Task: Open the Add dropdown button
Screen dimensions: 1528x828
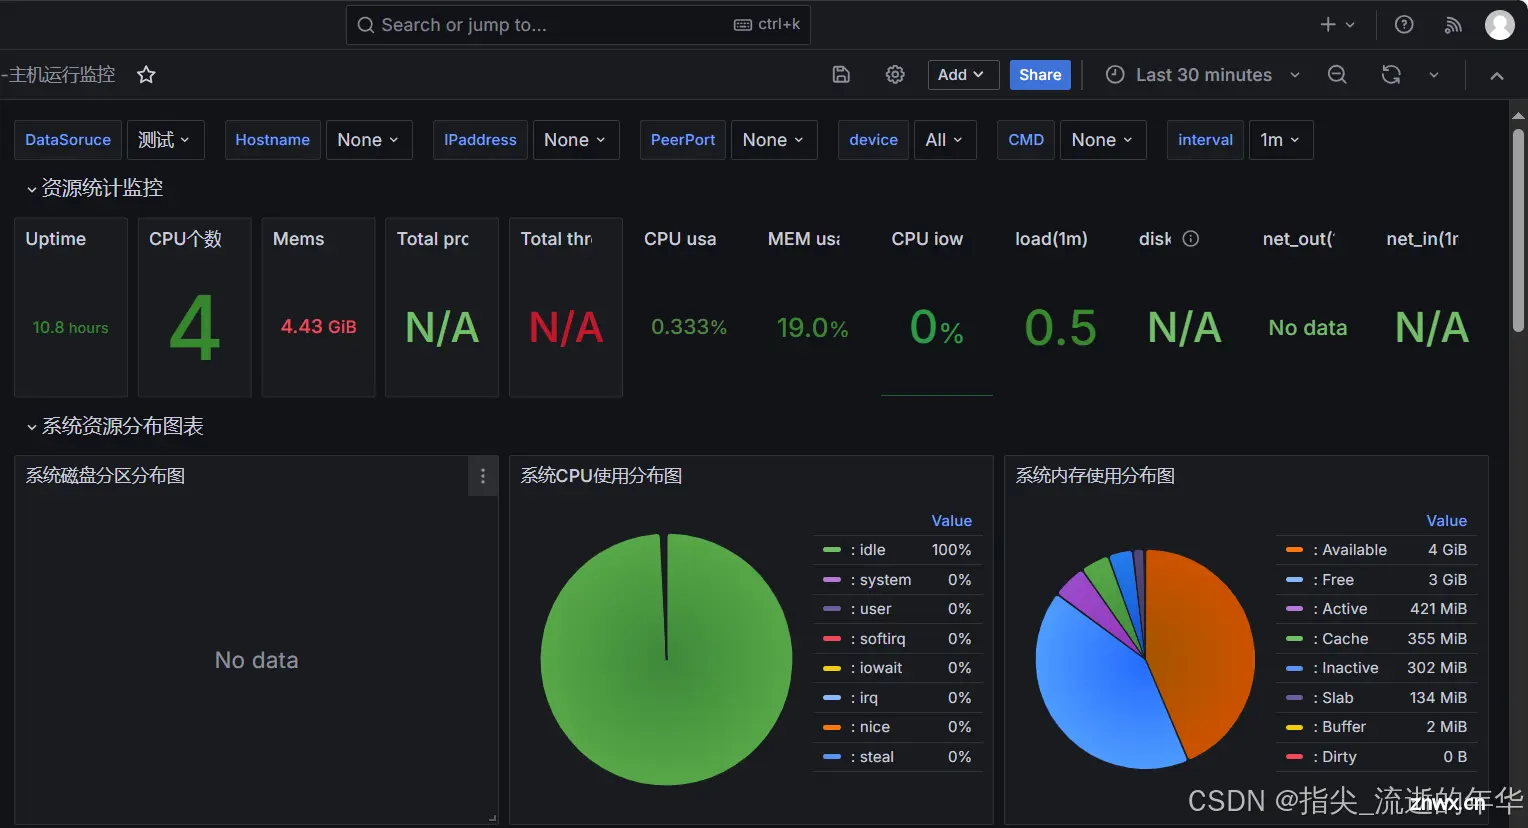Action: [x=963, y=75]
